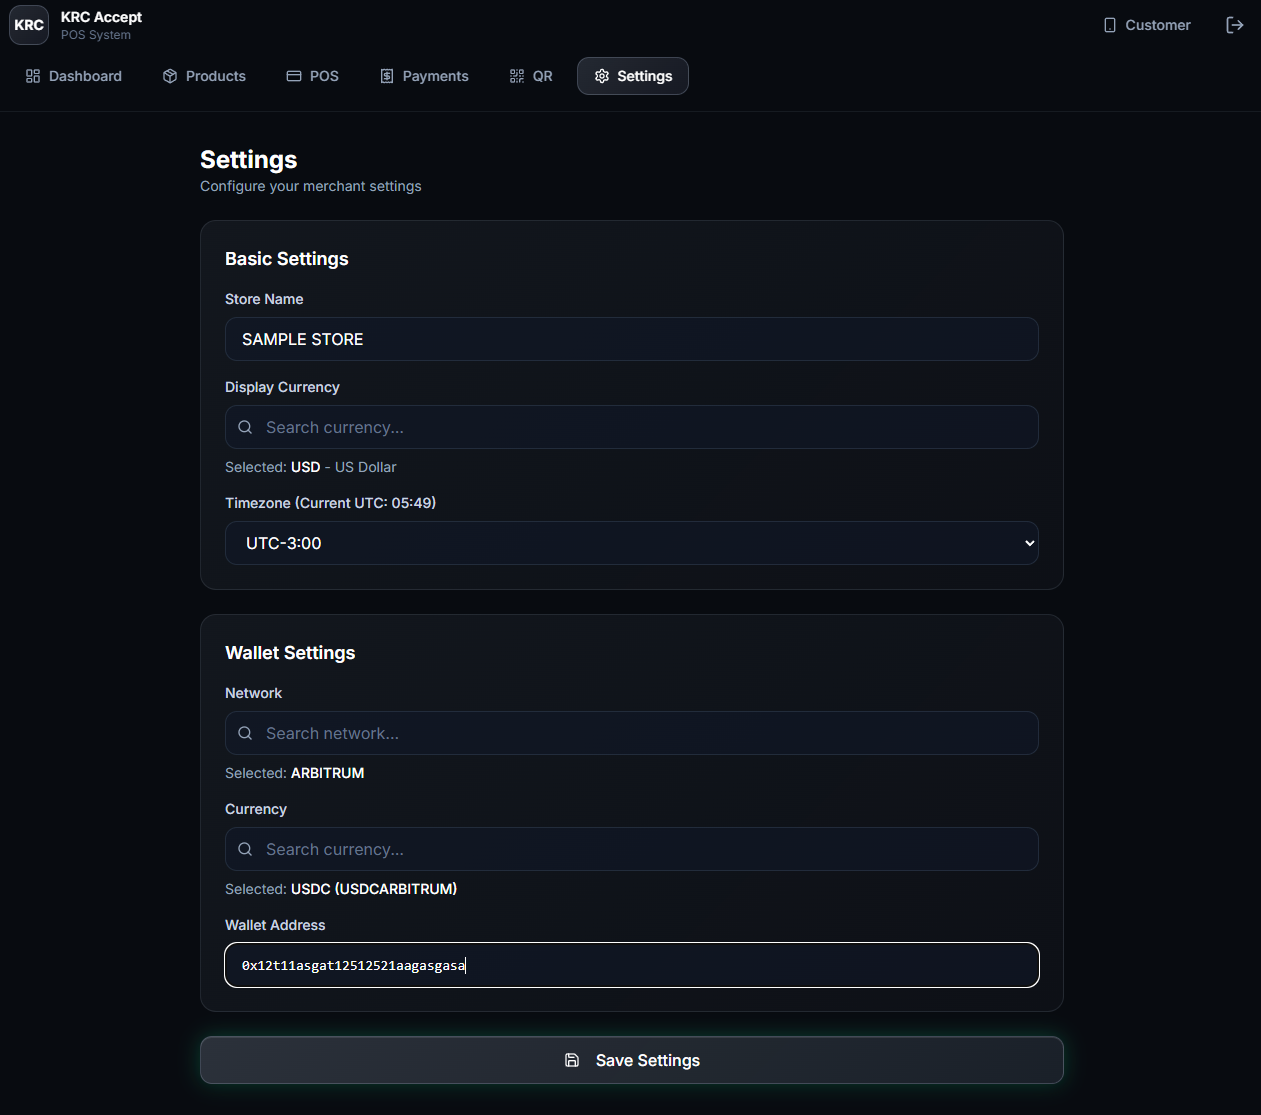Screen dimensions: 1261x1115
Task: Click the save disk icon on Save Settings
Action: pos(572,1059)
